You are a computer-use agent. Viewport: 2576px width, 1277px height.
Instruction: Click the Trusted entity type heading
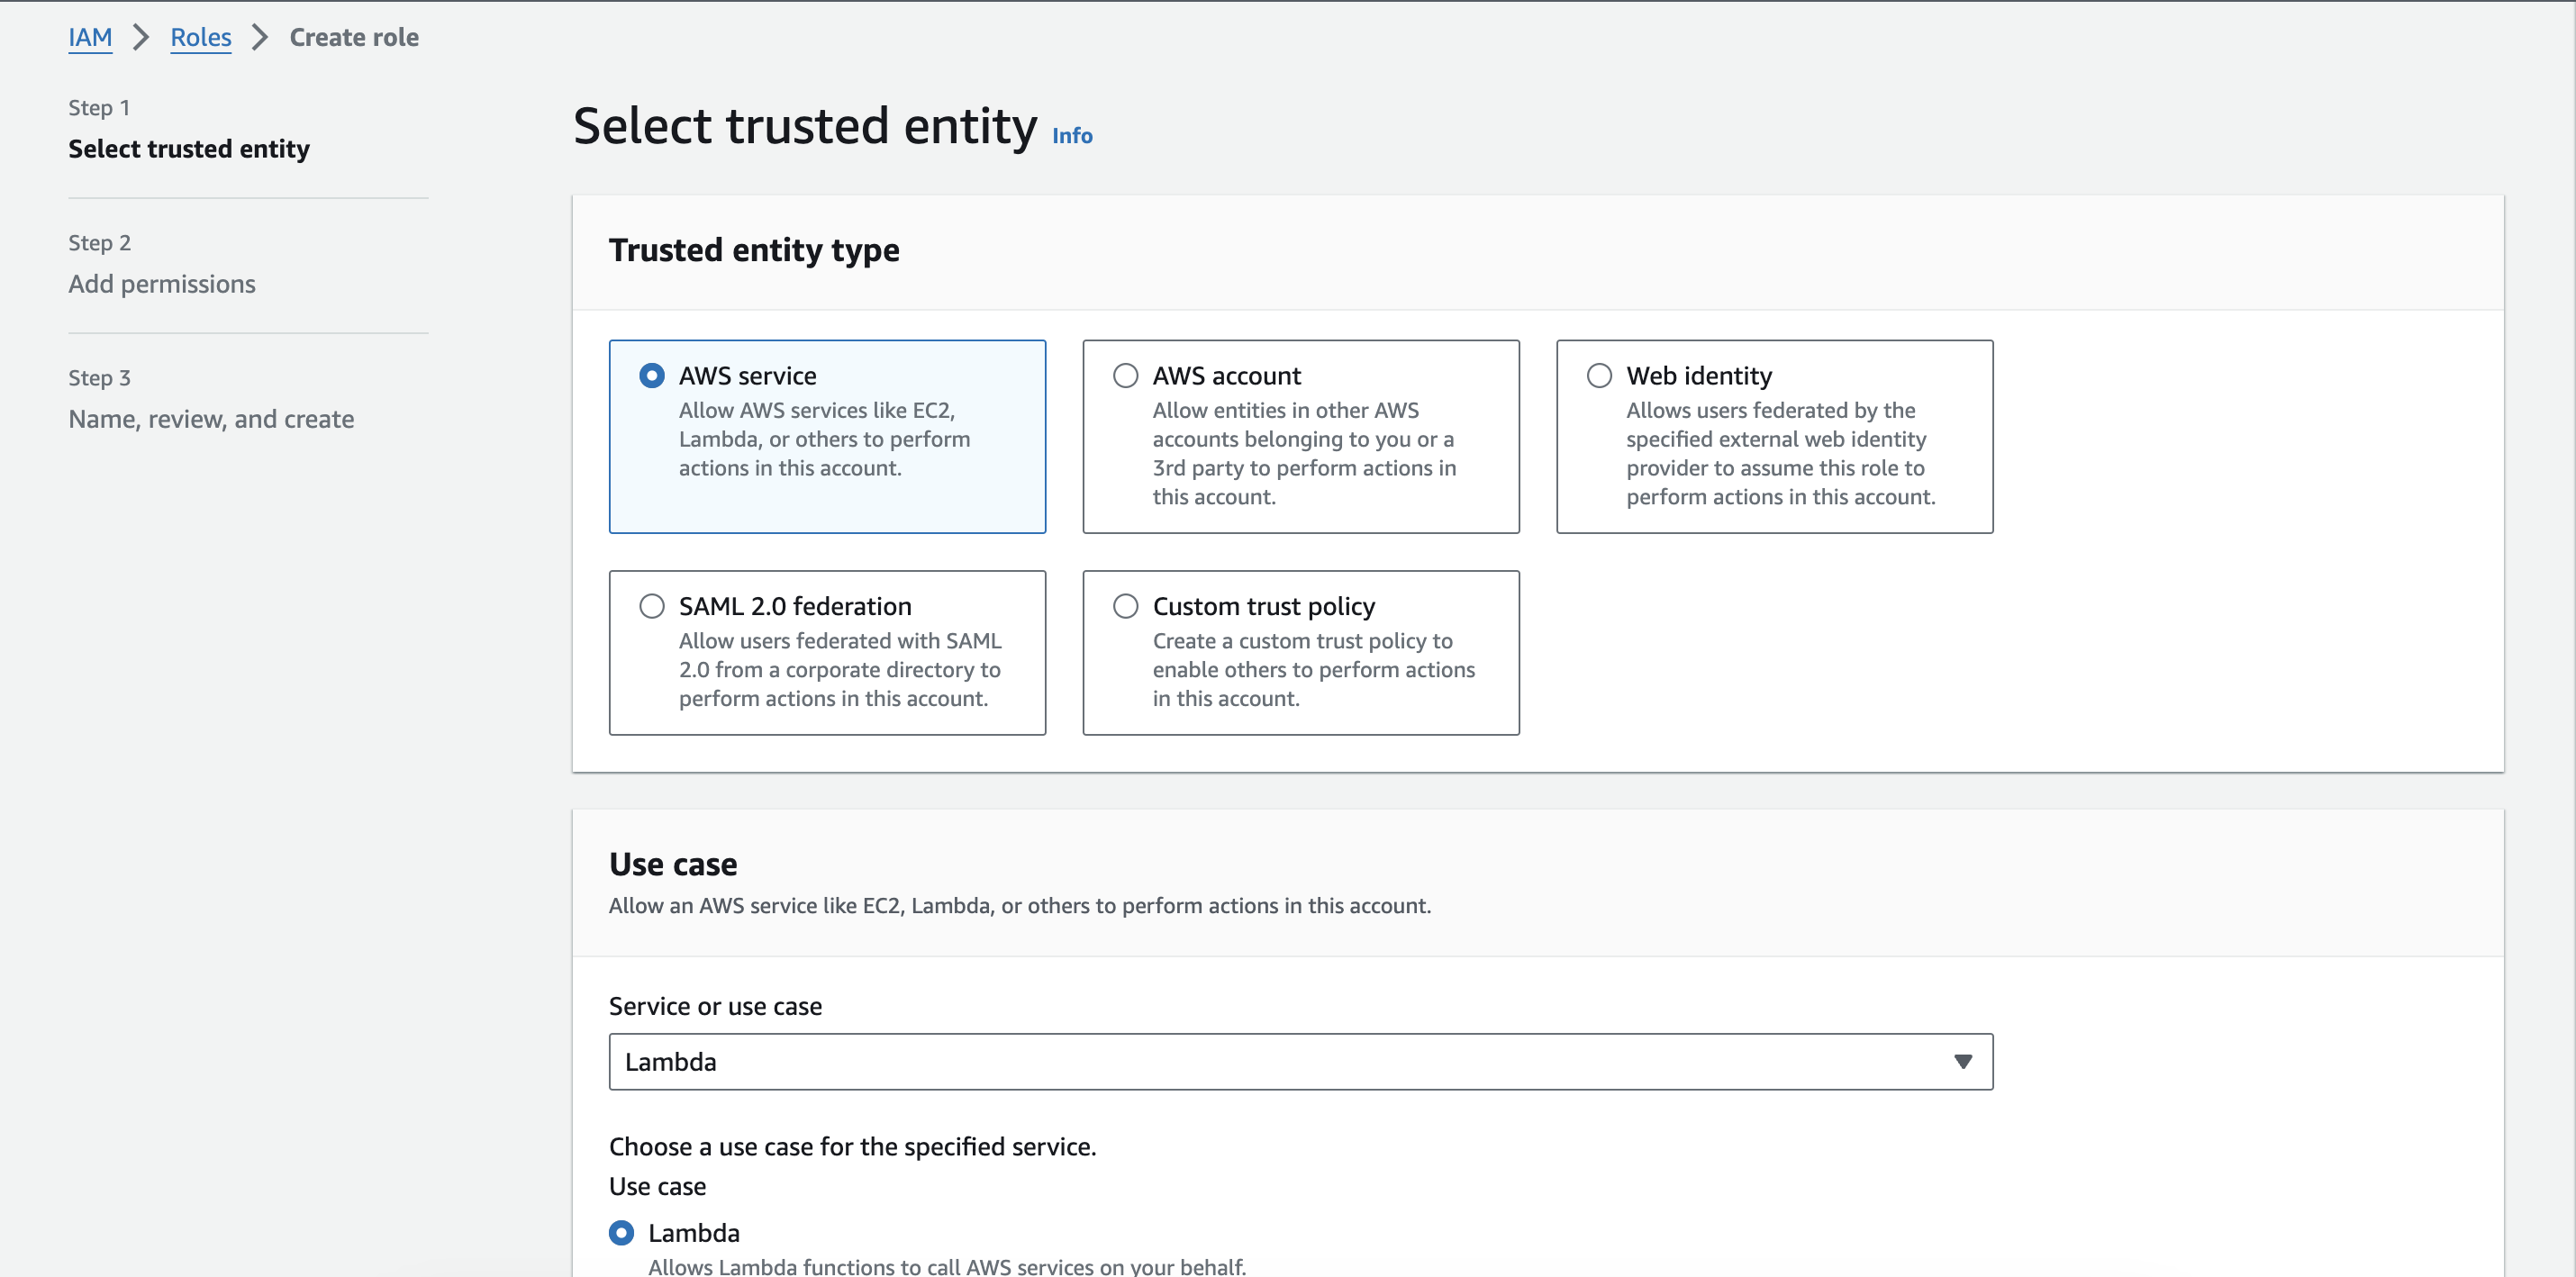(x=754, y=250)
